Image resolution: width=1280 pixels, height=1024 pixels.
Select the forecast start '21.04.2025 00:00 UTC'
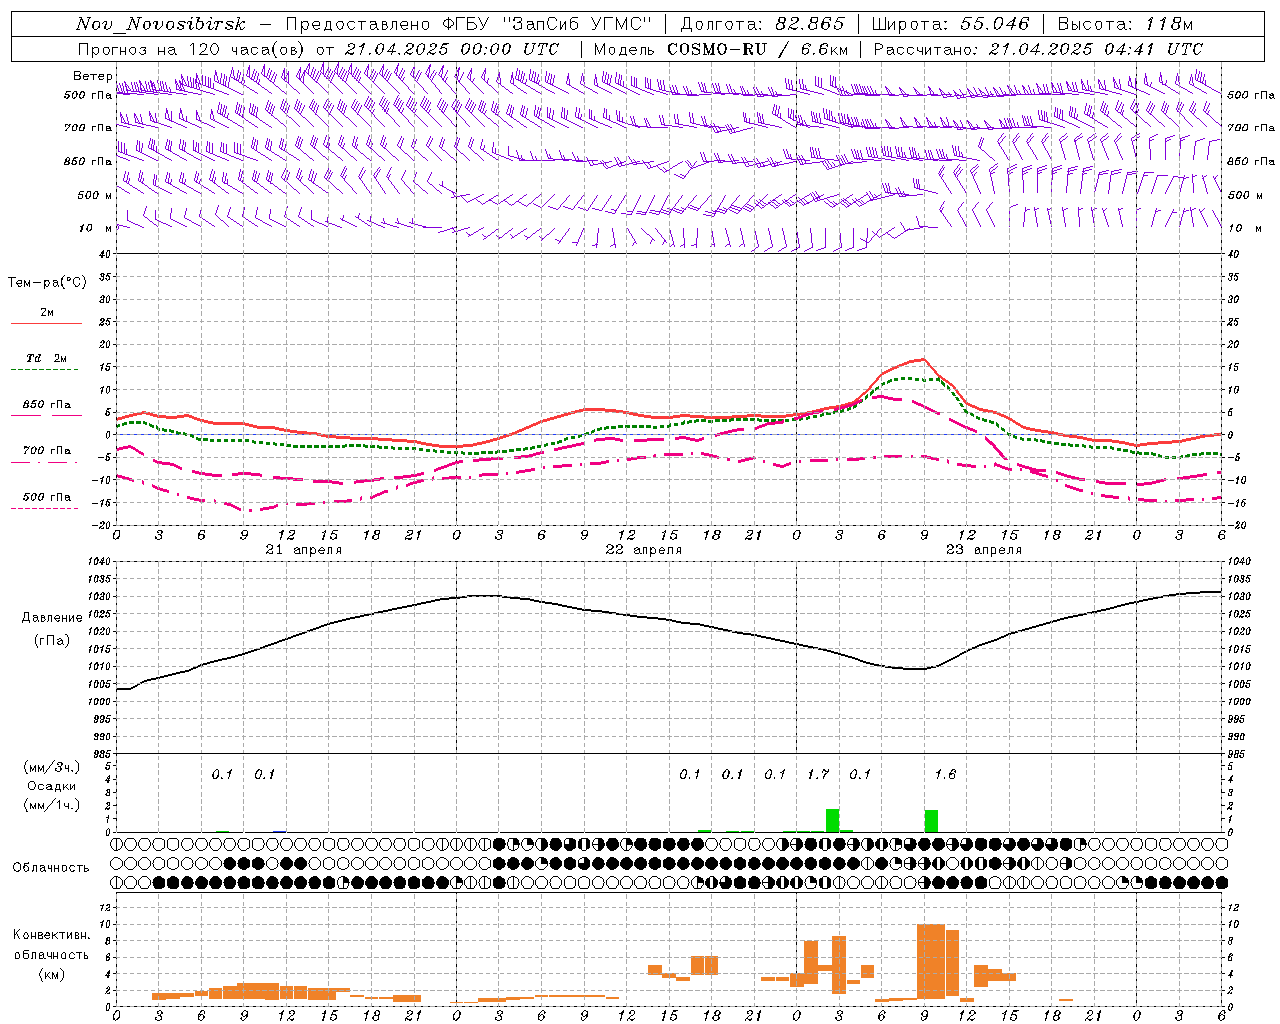452,49
